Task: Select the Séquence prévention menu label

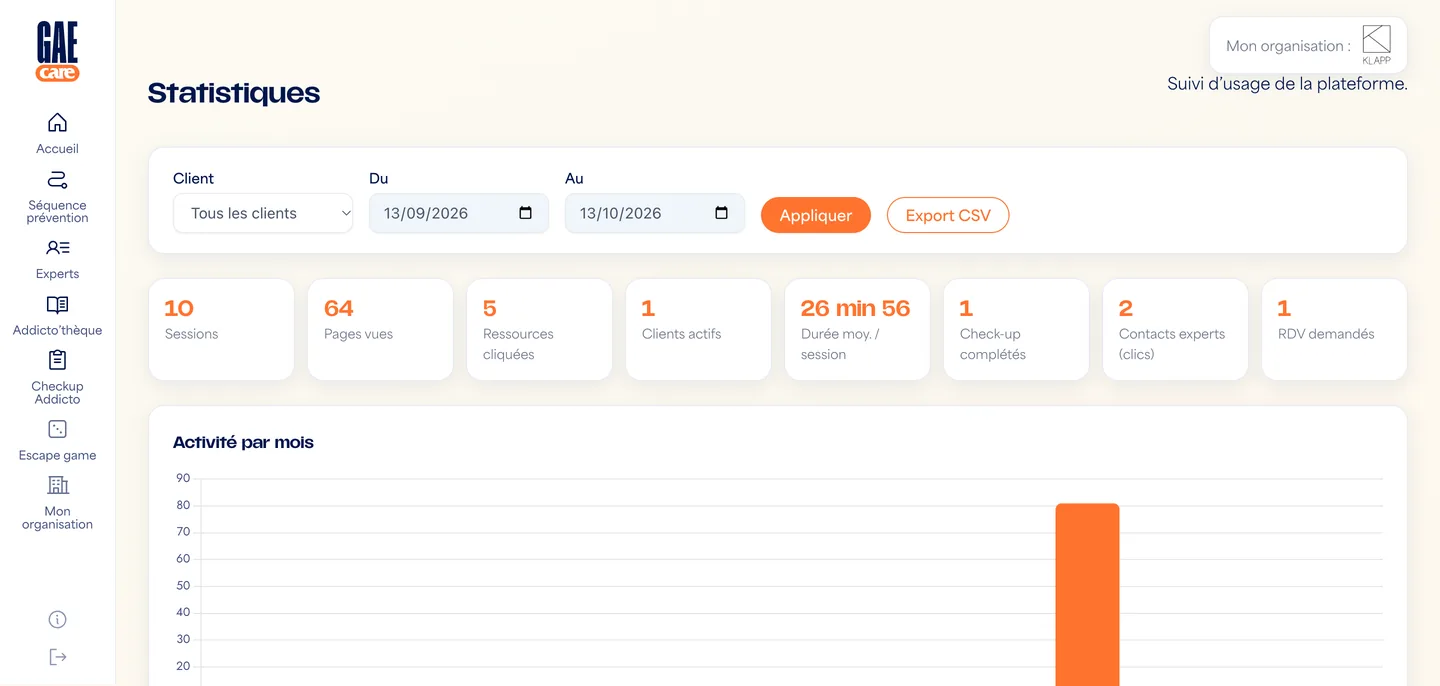Action: (57, 211)
